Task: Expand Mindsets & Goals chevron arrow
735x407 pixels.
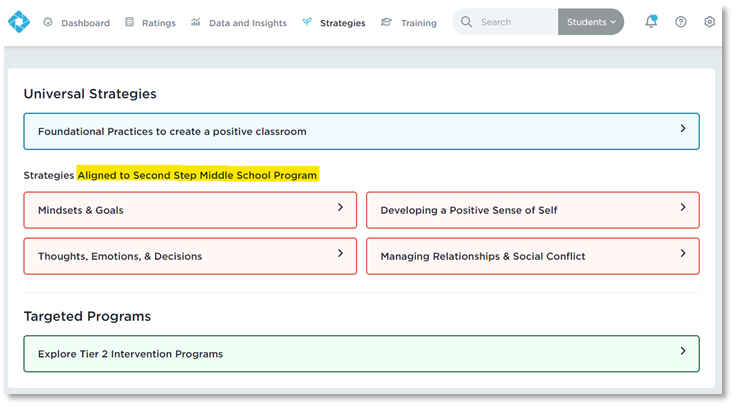Action: coord(340,208)
